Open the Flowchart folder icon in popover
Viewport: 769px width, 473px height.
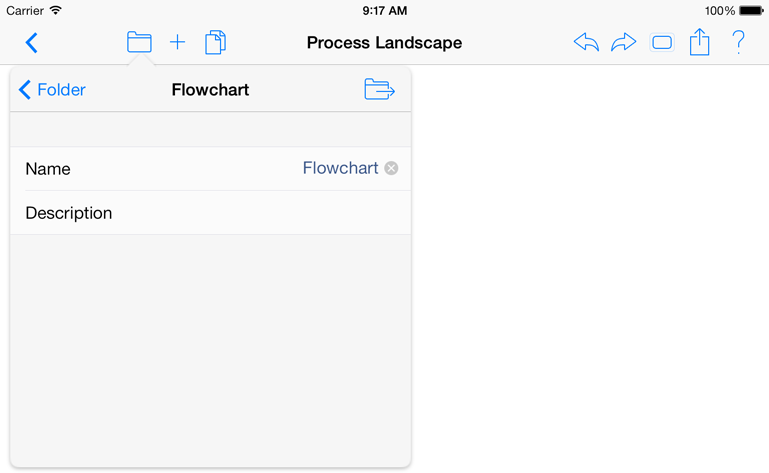point(380,89)
